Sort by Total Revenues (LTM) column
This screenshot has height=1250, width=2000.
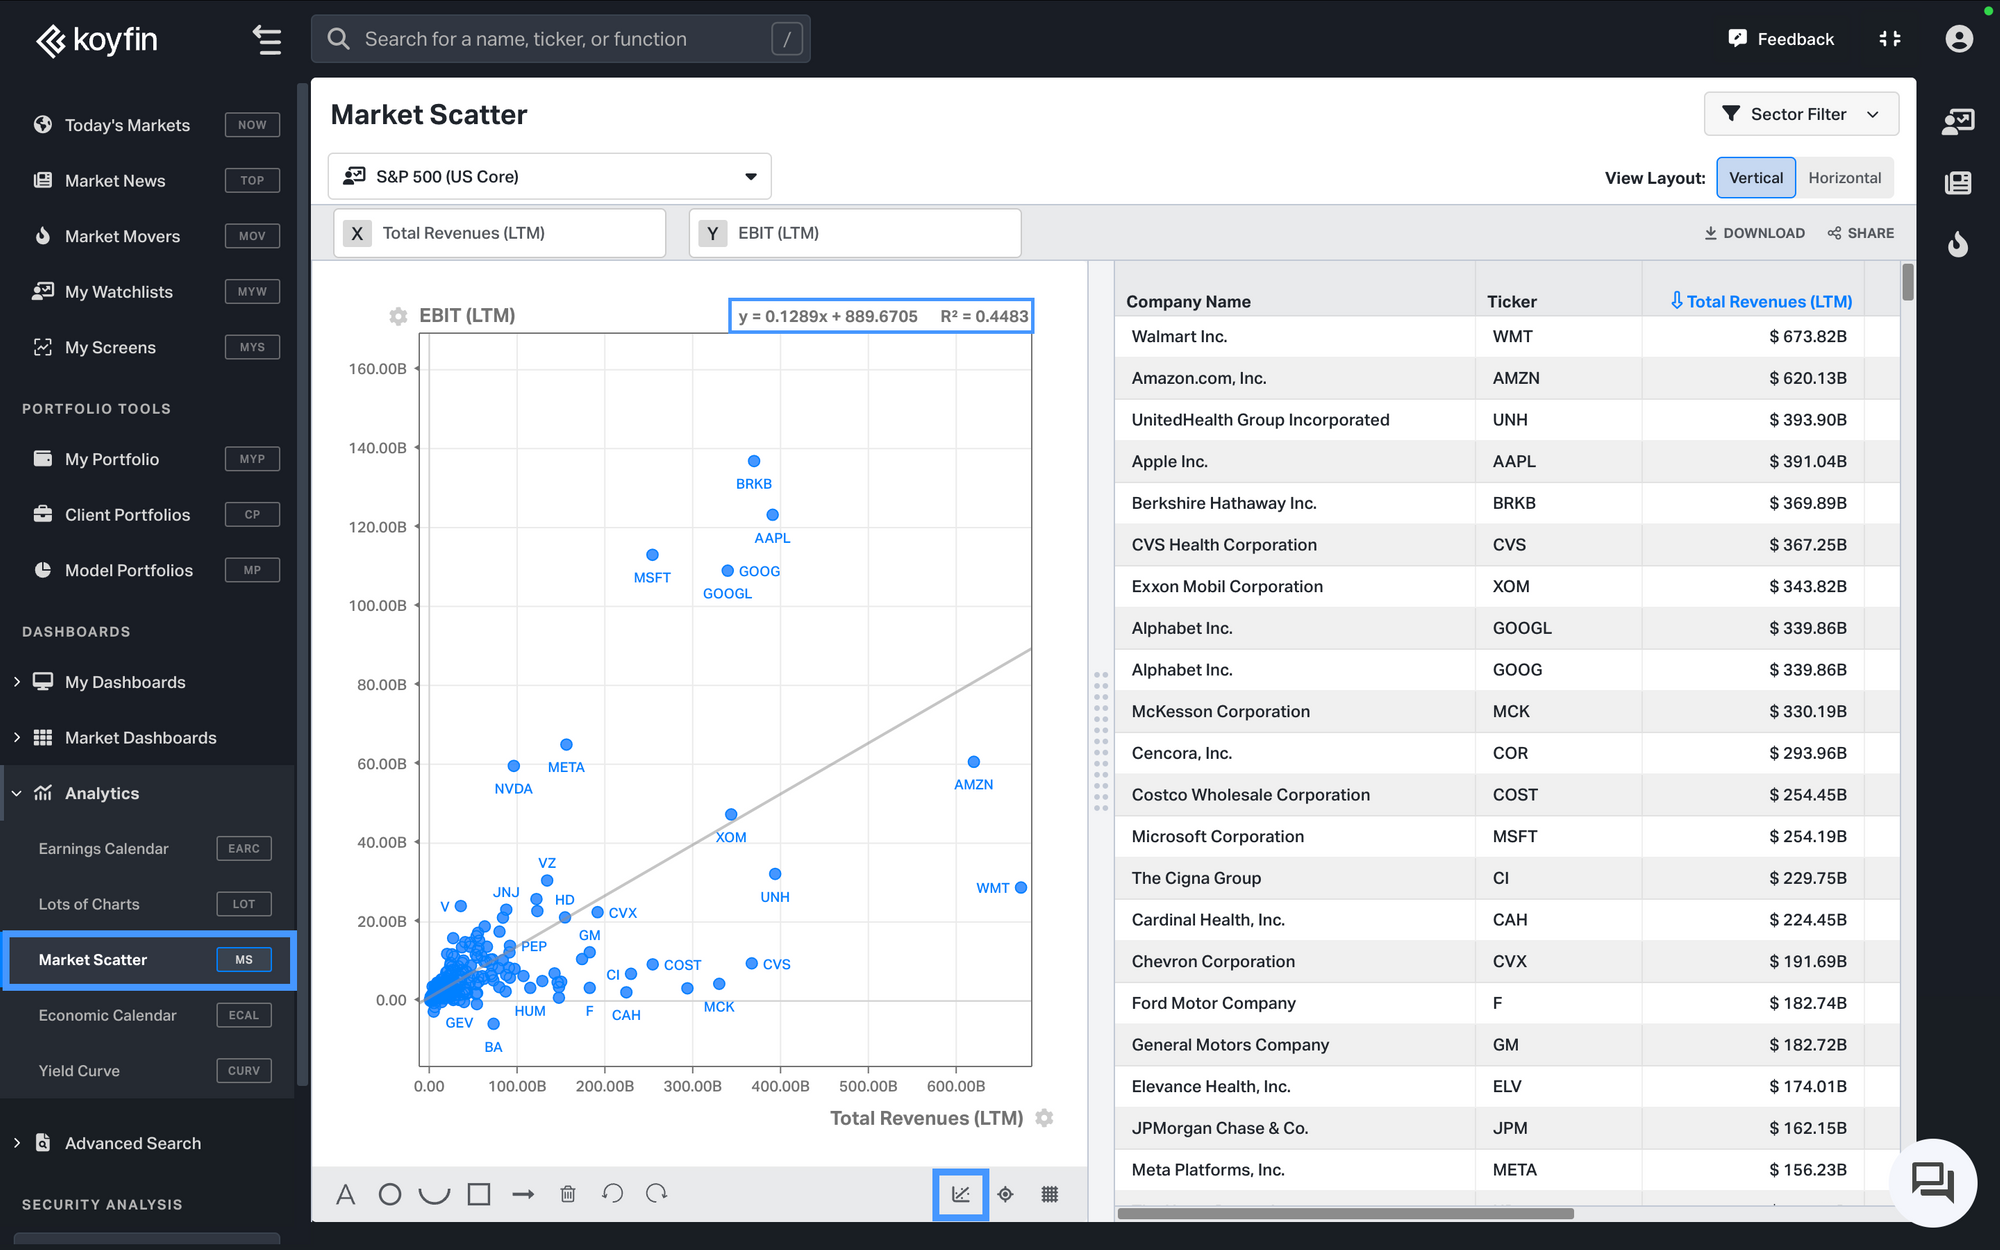coord(1761,301)
